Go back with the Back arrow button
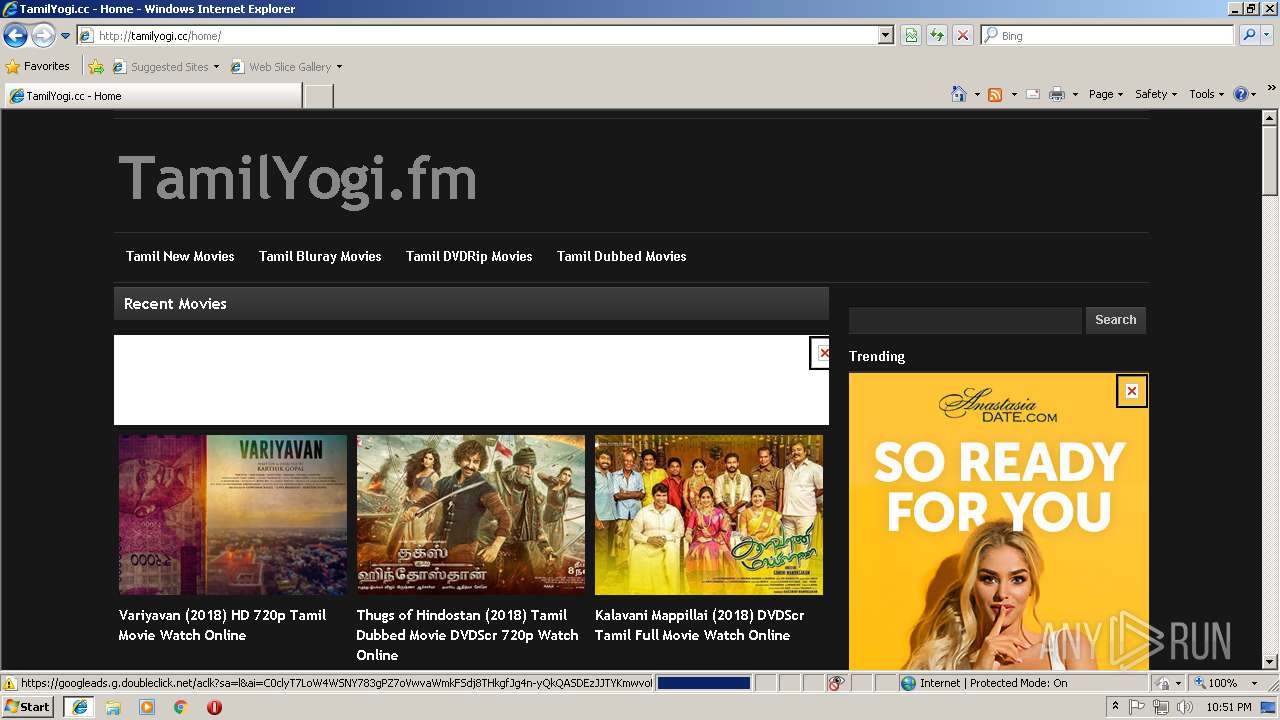 point(15,36)
